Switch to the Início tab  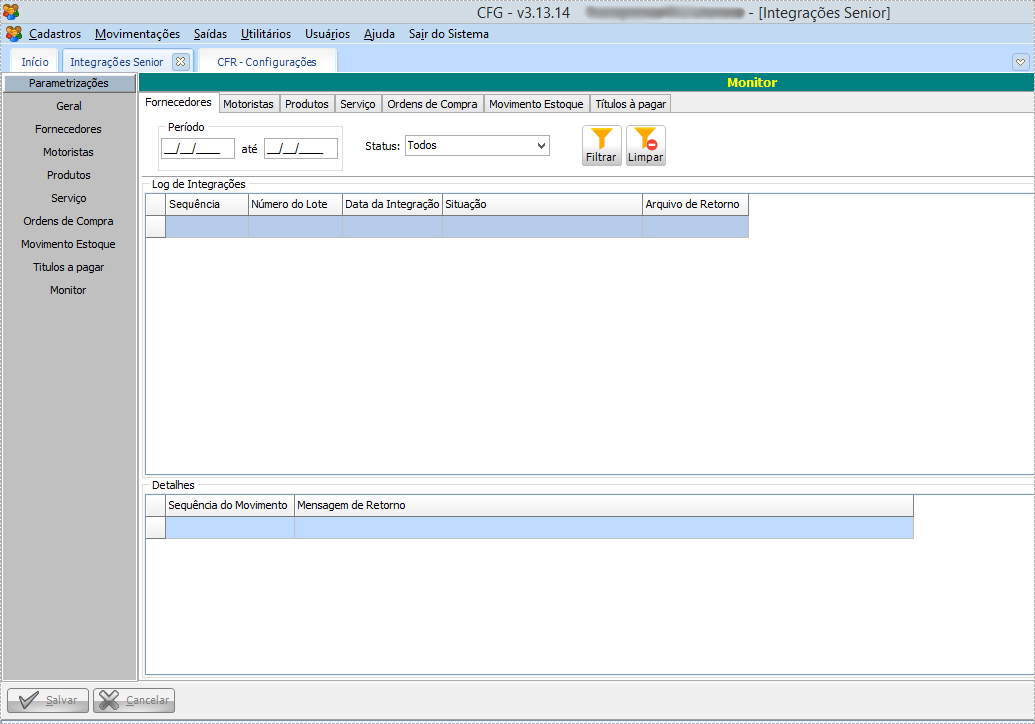(x=35, y=61)
